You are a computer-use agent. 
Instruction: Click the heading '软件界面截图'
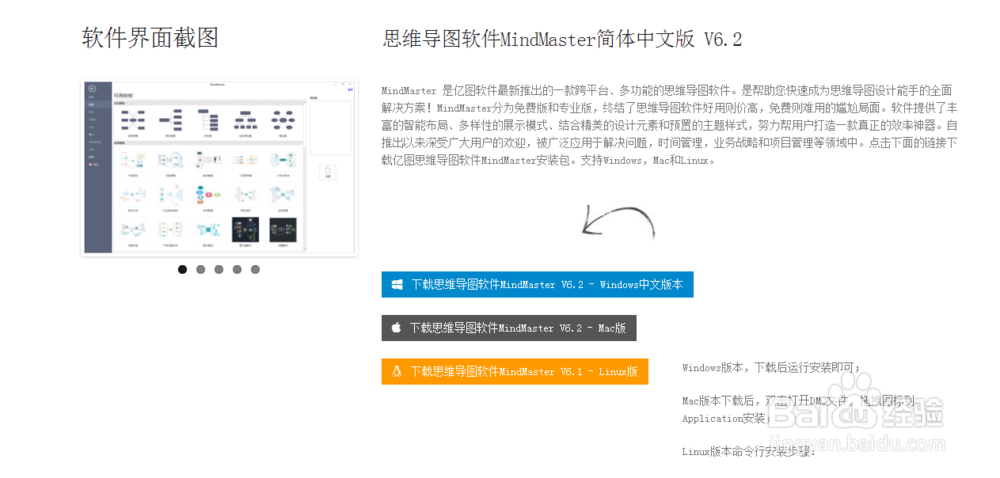[150, 38]
